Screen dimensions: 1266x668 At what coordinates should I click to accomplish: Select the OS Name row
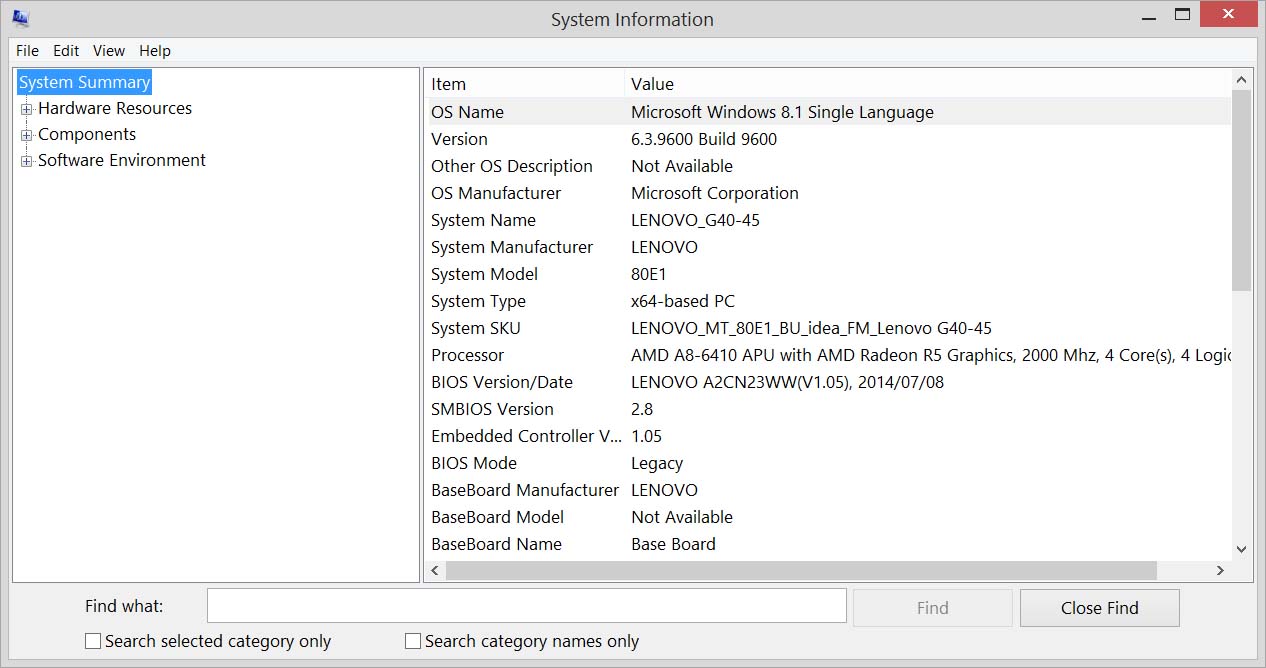[x=827, y=112]
